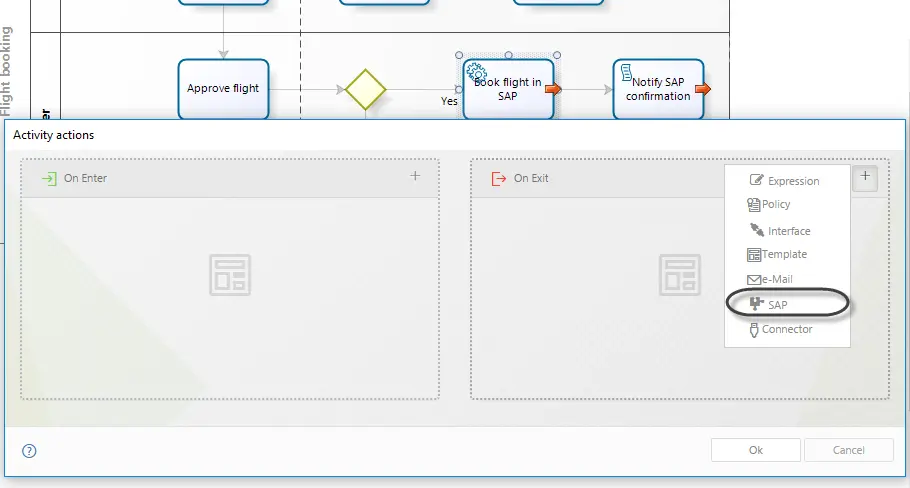Click the On Exit arrow icon
The height and width of the screenshot is (488, 910).
pos(499,178)
